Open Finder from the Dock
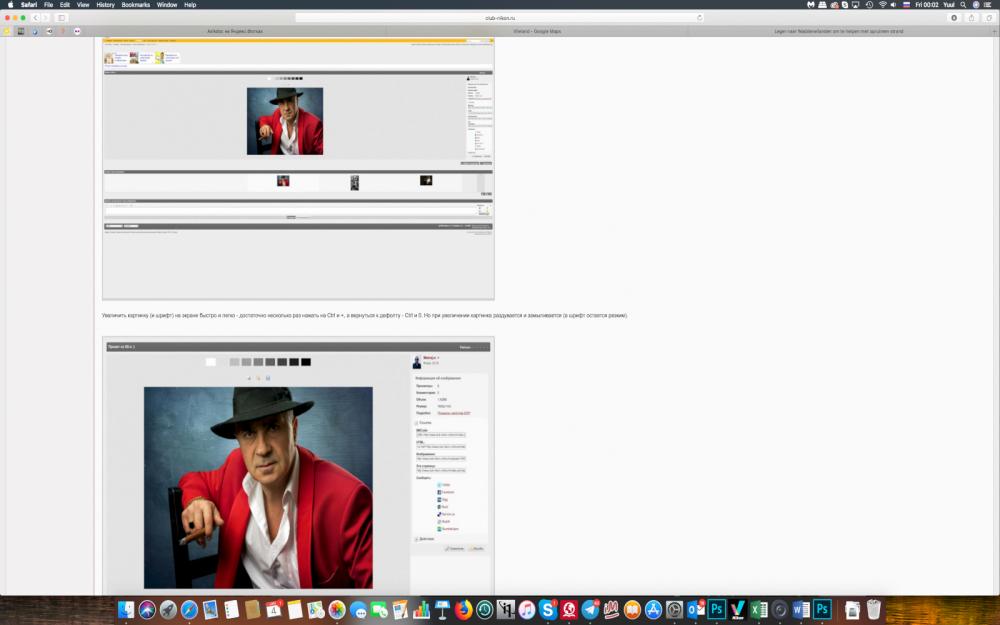Image resolution: width=1000 pixels, height=625 pixels. click(126, 610)
